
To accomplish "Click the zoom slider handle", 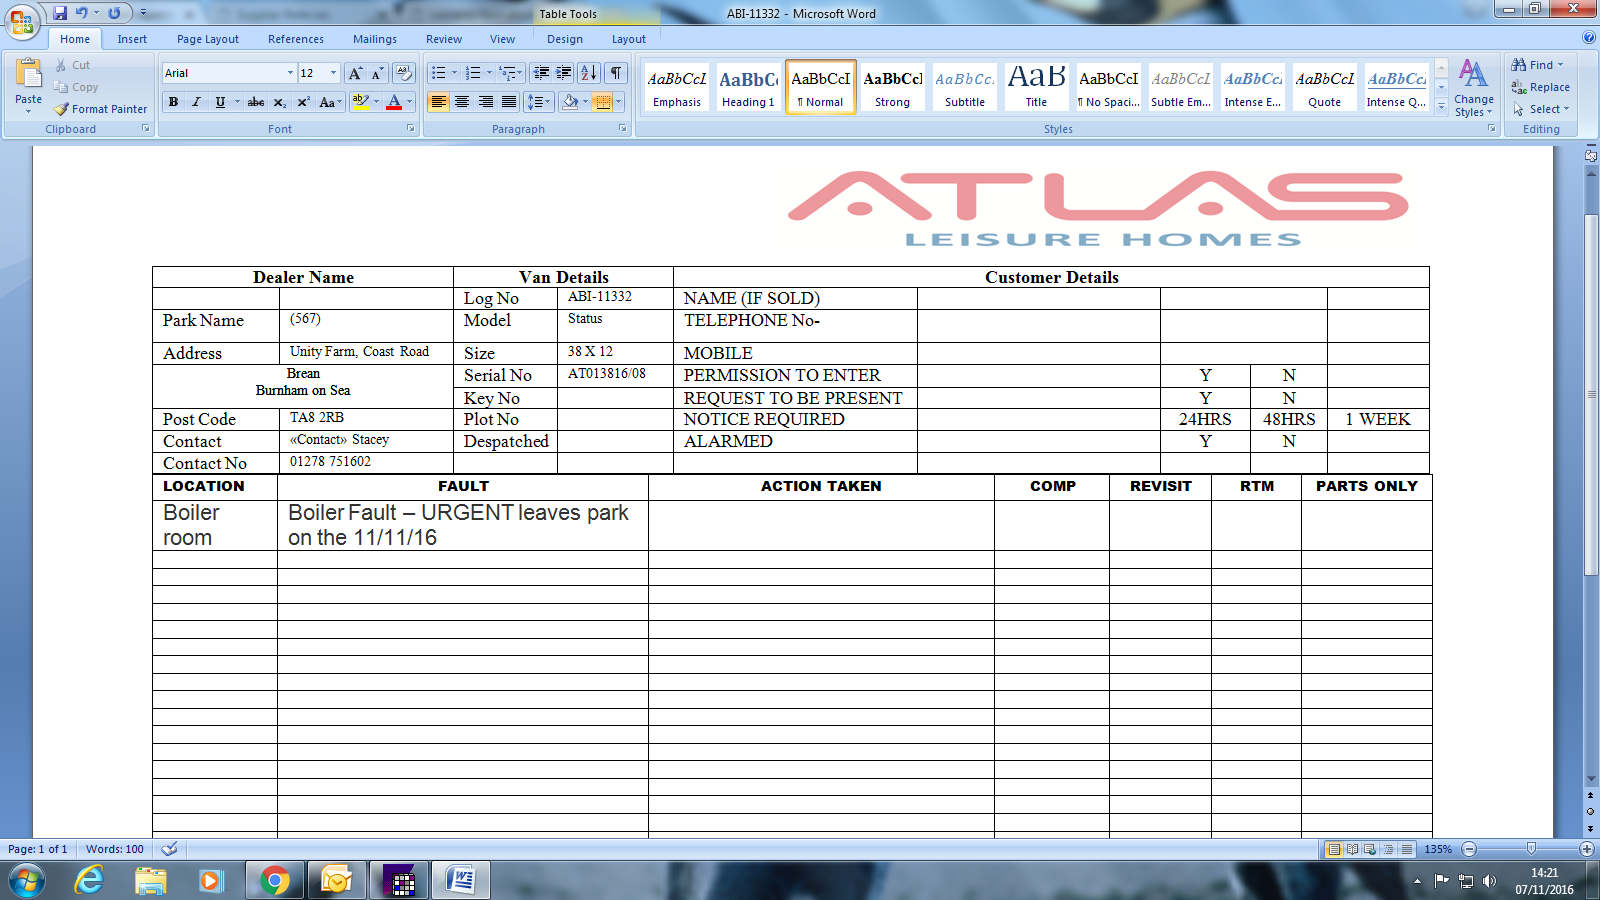I will coord(1531,849).
